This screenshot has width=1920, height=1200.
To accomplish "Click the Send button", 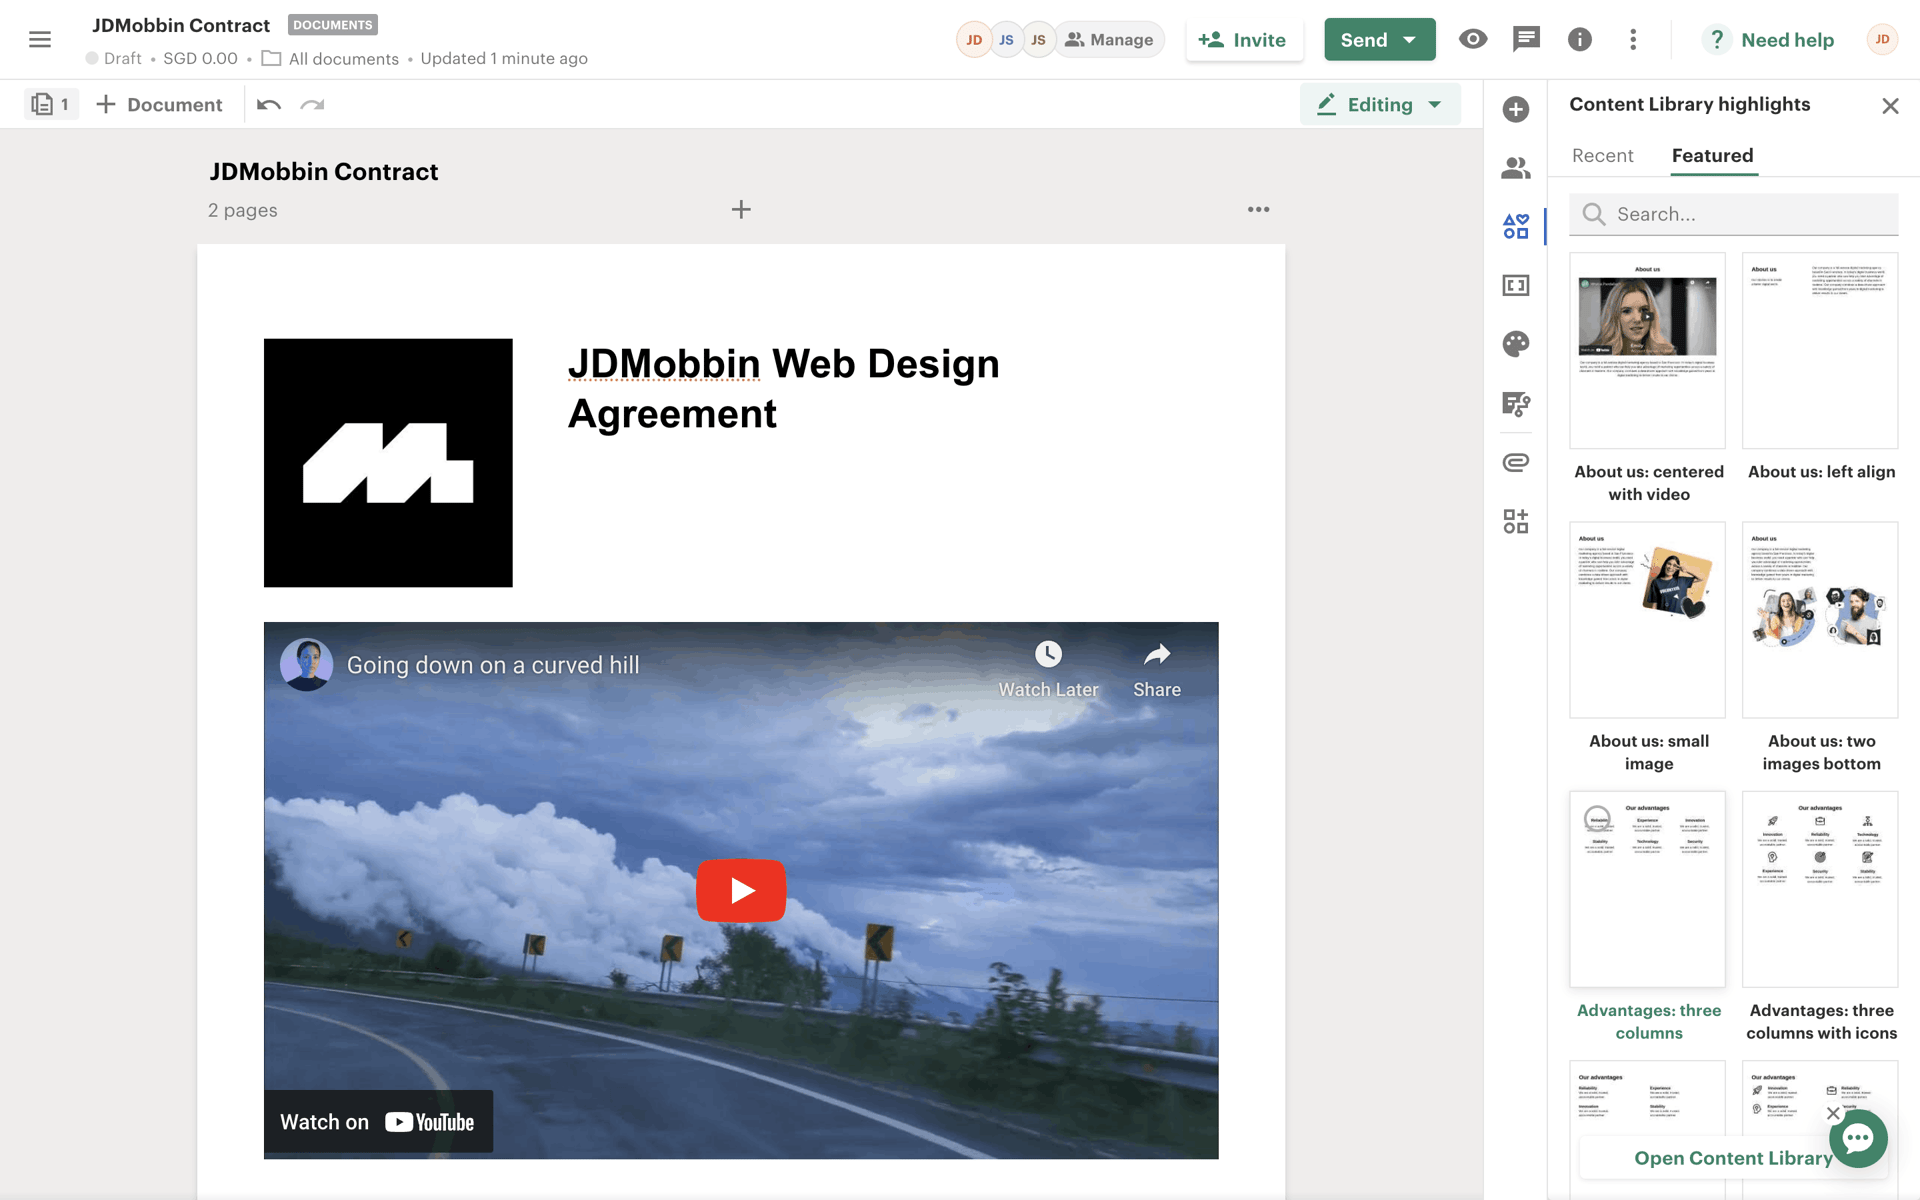I will coord(1363,40).
